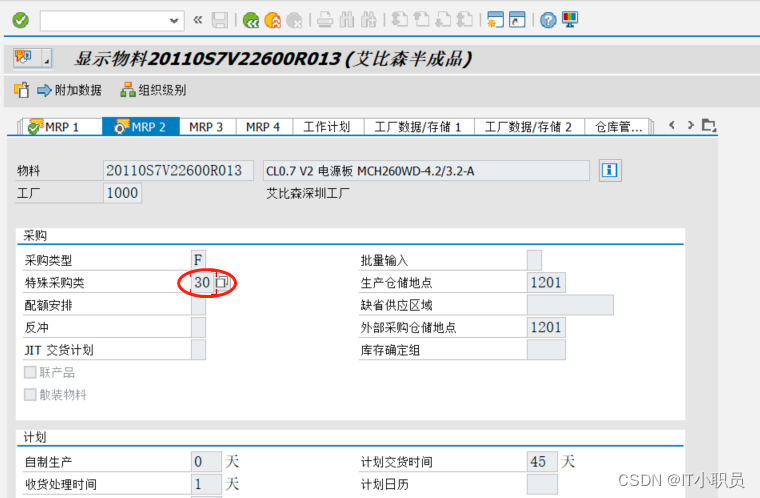Screen dimensions: 760x498
Task: Click the 组织级别 button
Action: tap(153, 90)
